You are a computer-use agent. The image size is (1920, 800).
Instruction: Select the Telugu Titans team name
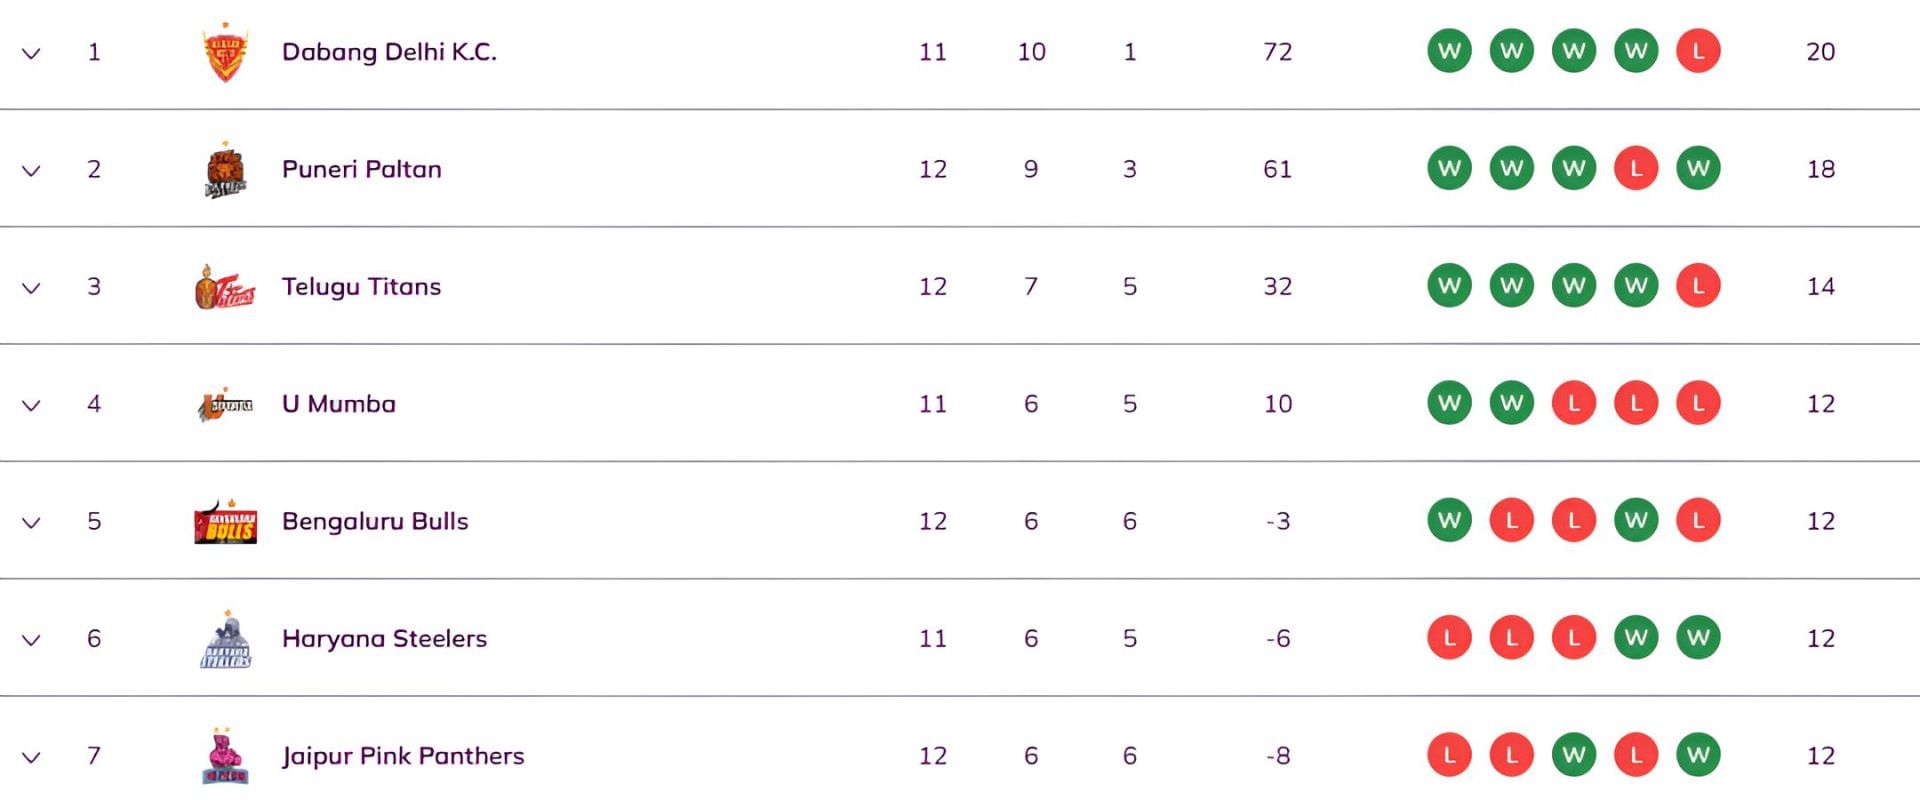[x=361, y=287]
